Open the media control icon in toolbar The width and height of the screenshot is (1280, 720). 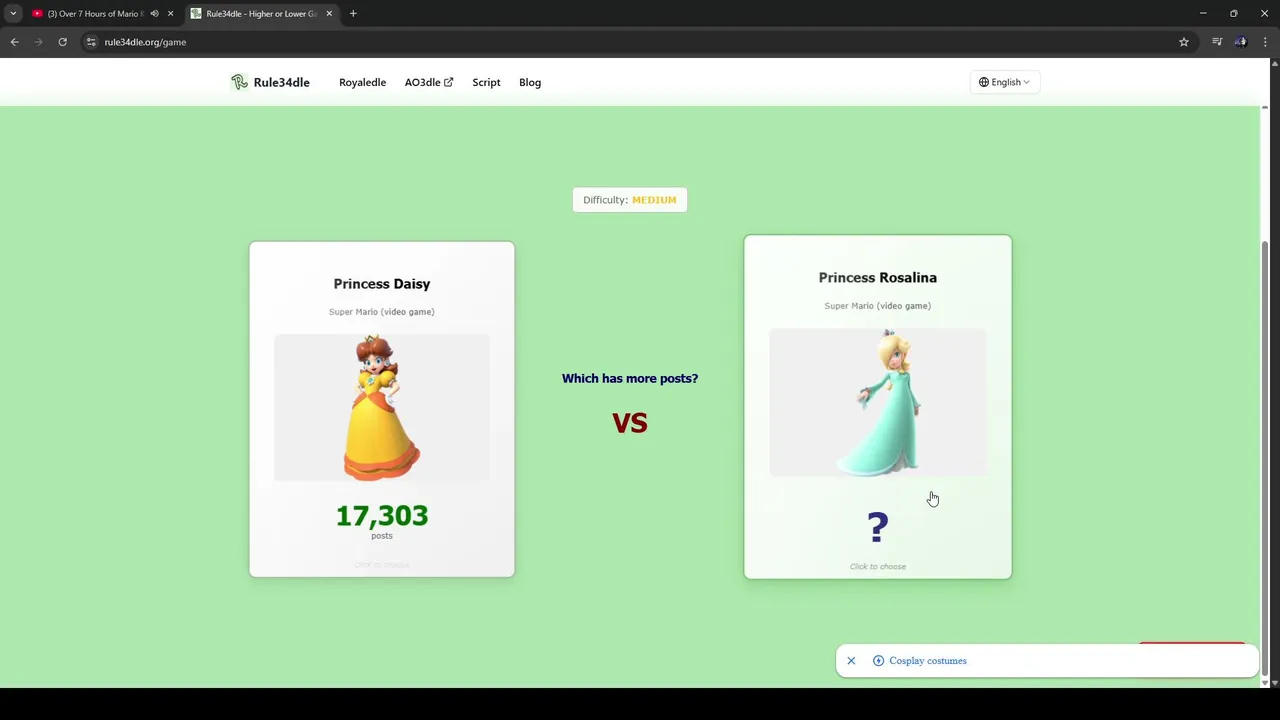[x=1217, y=42]
